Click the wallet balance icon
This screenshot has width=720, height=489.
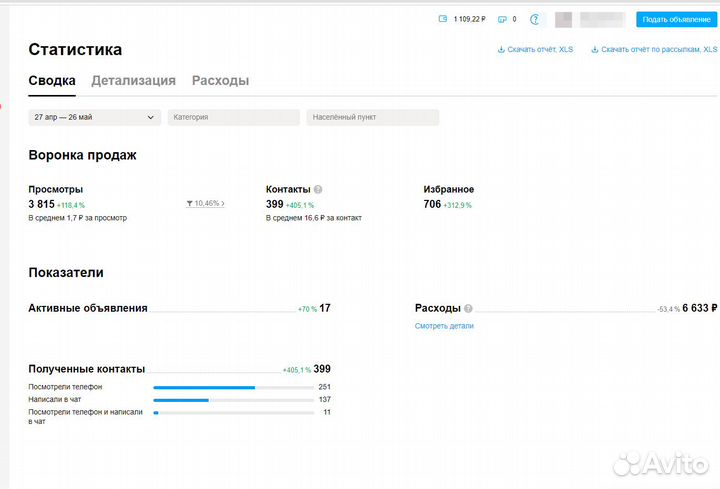(443, 19)
